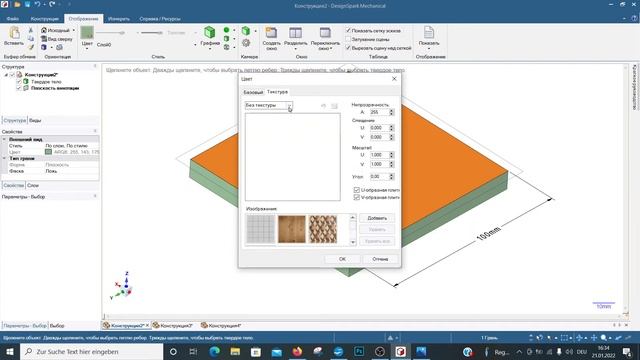Viewport: 640px width, 360px height.
Task: Click the save disk icon in title bar
Action: [x=27, y=4]
